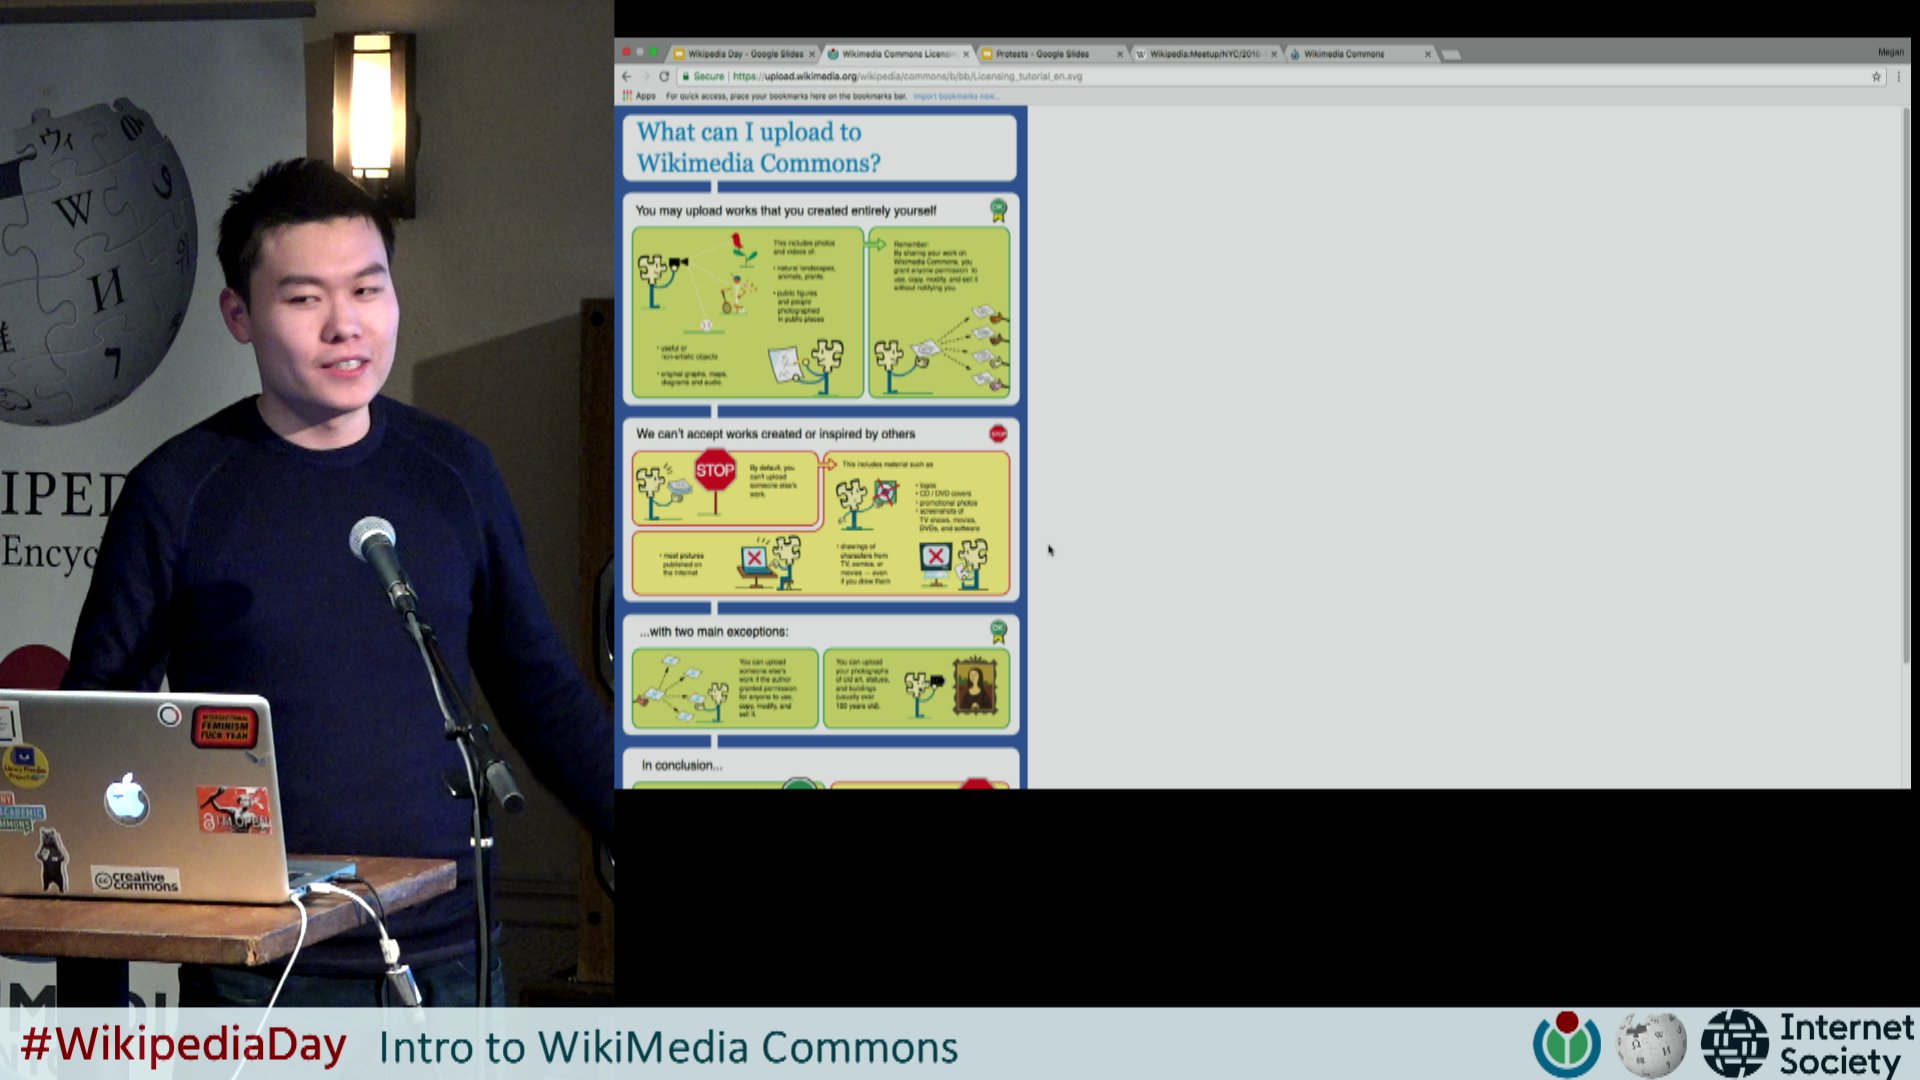
Task: Bookmark this page with the star icon
Action: click(1876, 76)
